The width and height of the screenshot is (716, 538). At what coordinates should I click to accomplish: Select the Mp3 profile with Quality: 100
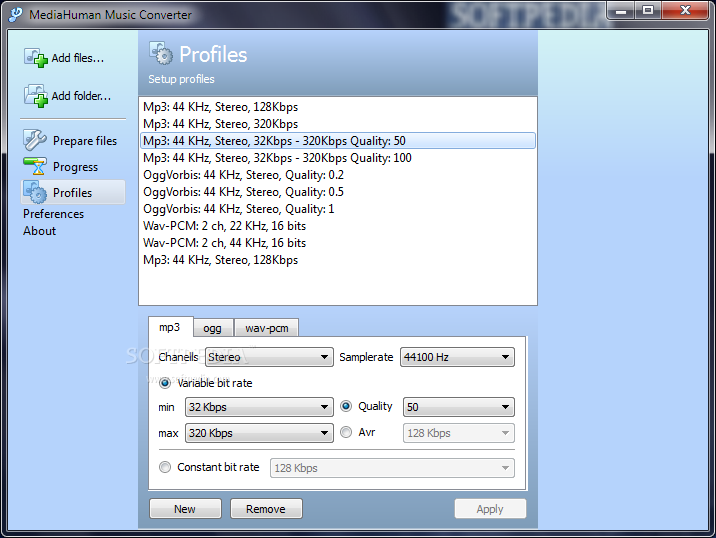tap(338, 158)
